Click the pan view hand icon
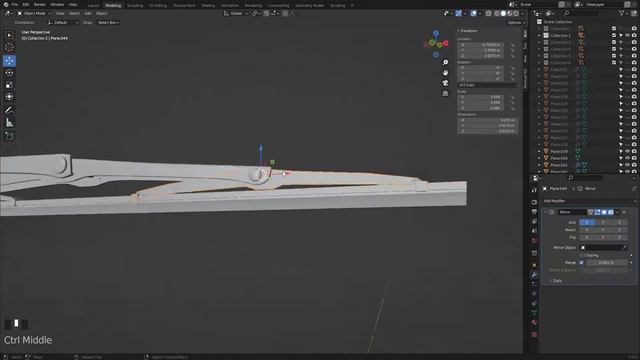Viewport: 640px width, 360px height. [x=445, y=73]
